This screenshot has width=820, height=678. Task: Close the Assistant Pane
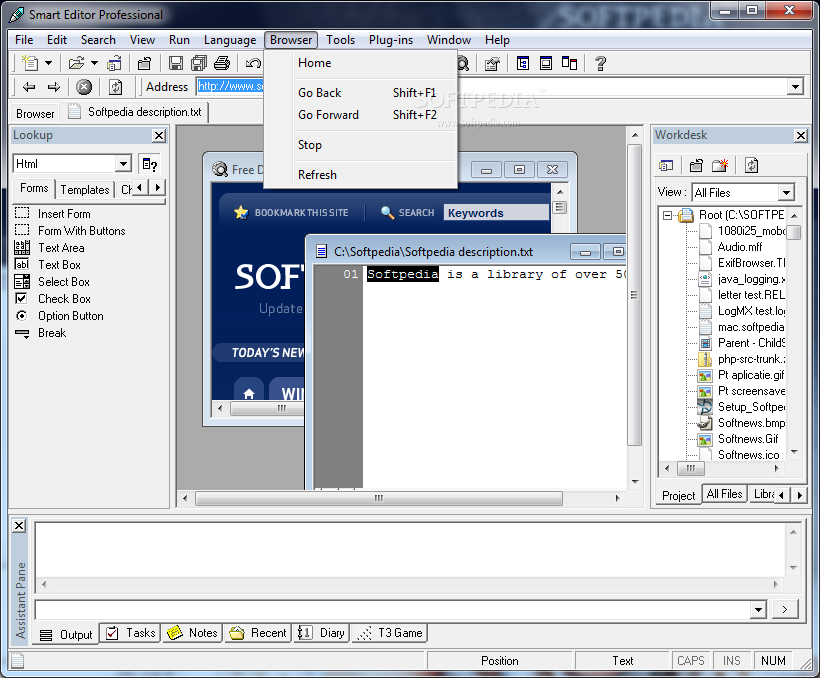[x=19, y=525]
